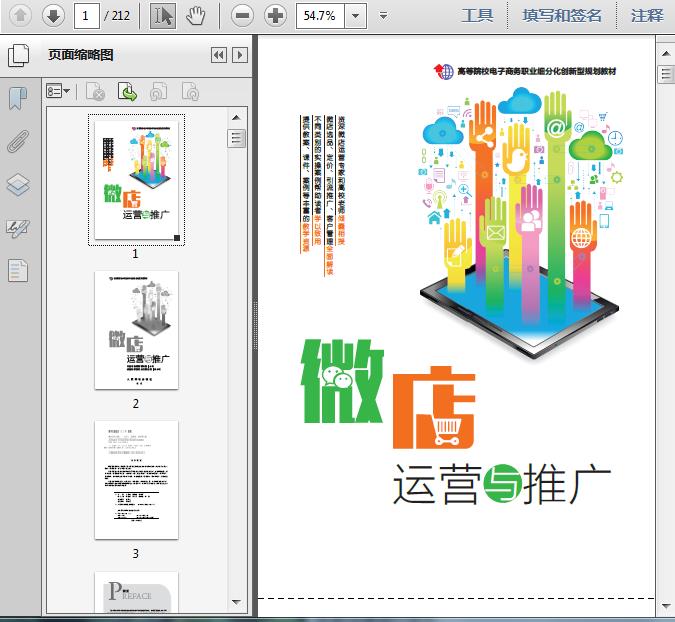Open the thumbnail options menu dropdown
The image size is (675, 622).
(58, 91)
